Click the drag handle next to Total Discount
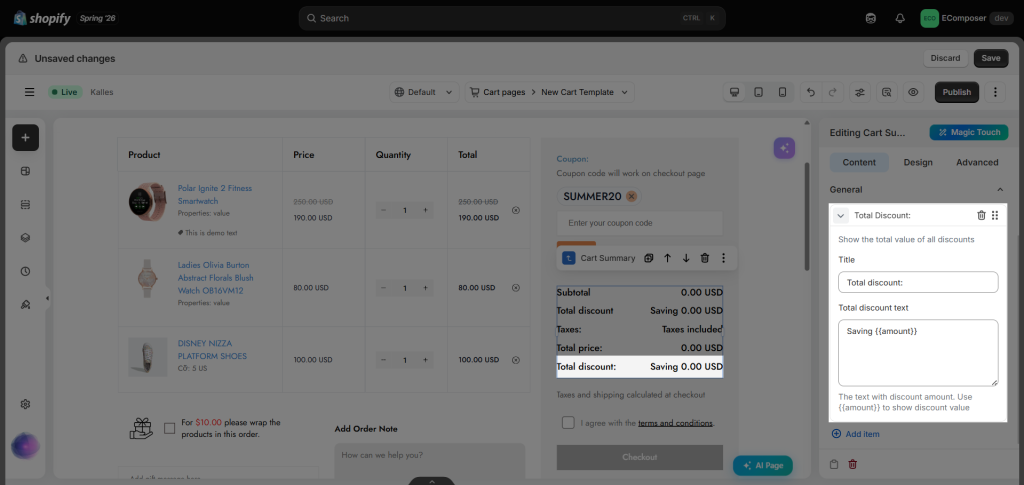 tap(995, 215)
